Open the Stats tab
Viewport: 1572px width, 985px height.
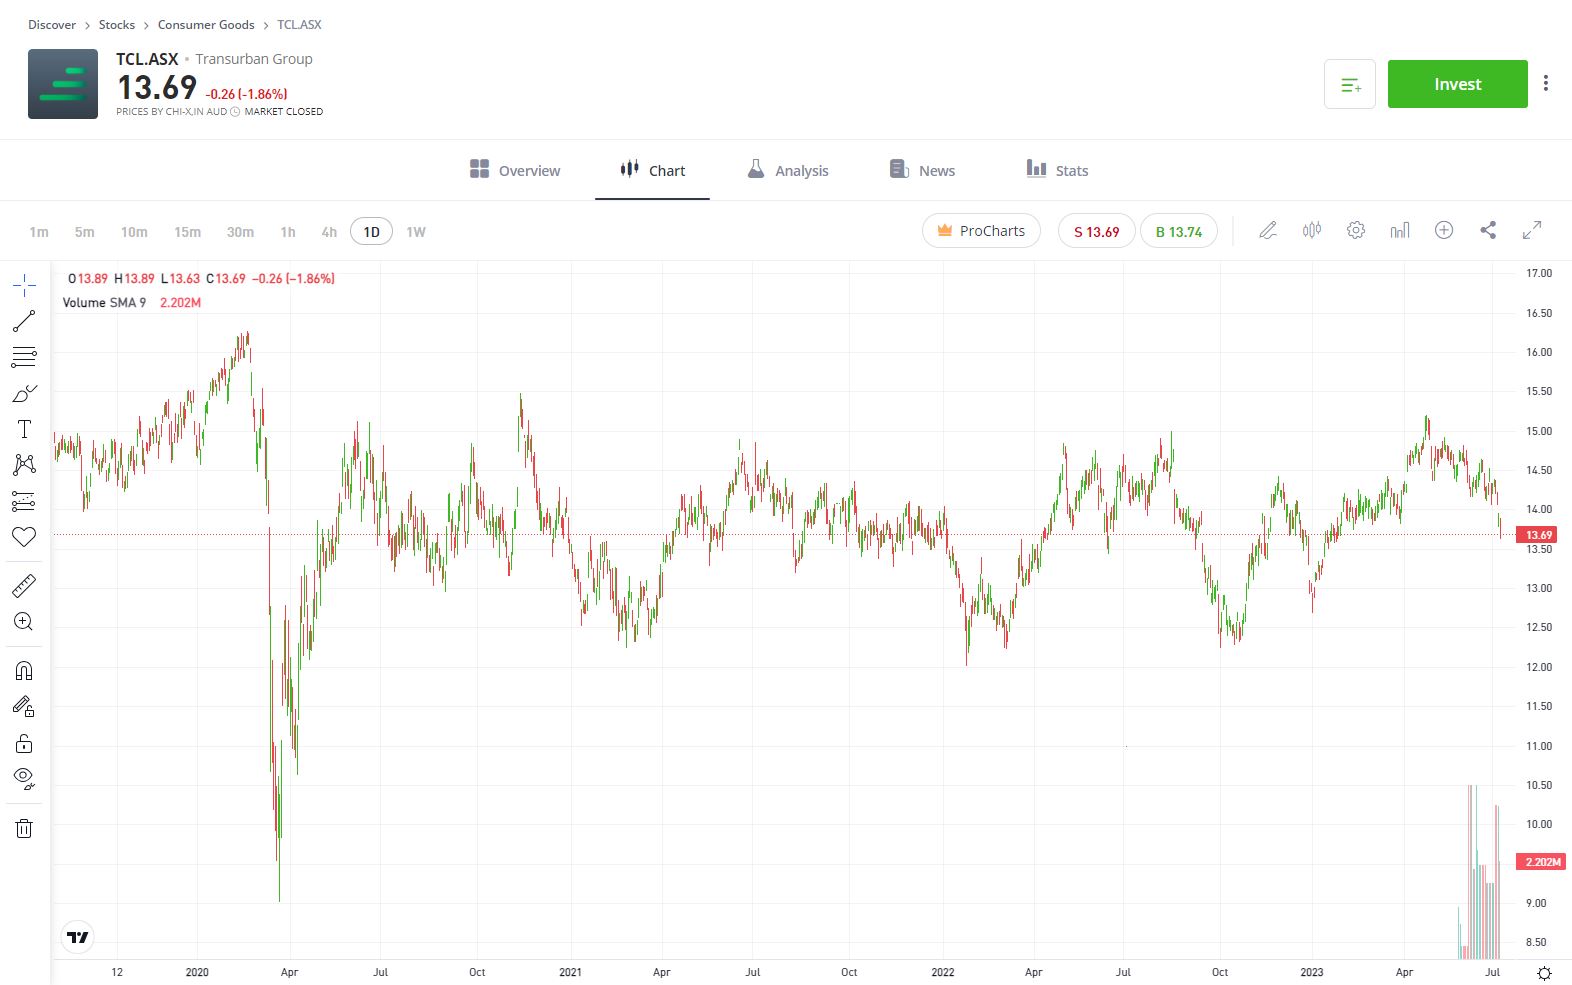click(1058, 170)
